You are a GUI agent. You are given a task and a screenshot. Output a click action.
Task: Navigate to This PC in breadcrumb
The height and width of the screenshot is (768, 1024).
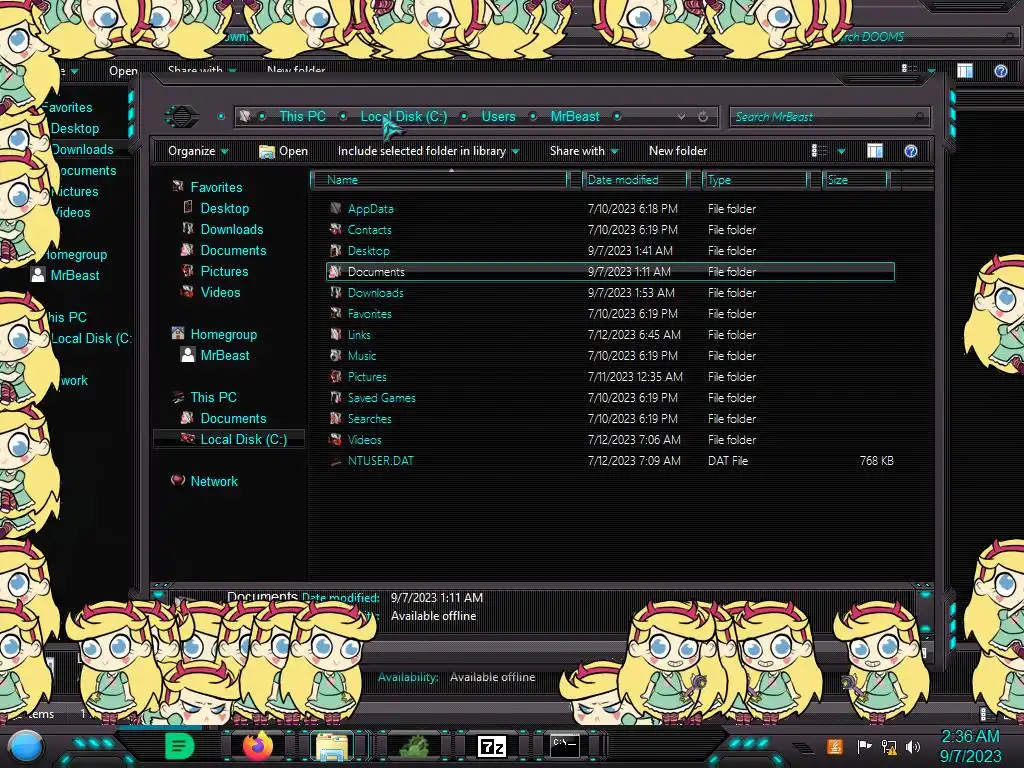click(302, 116)
